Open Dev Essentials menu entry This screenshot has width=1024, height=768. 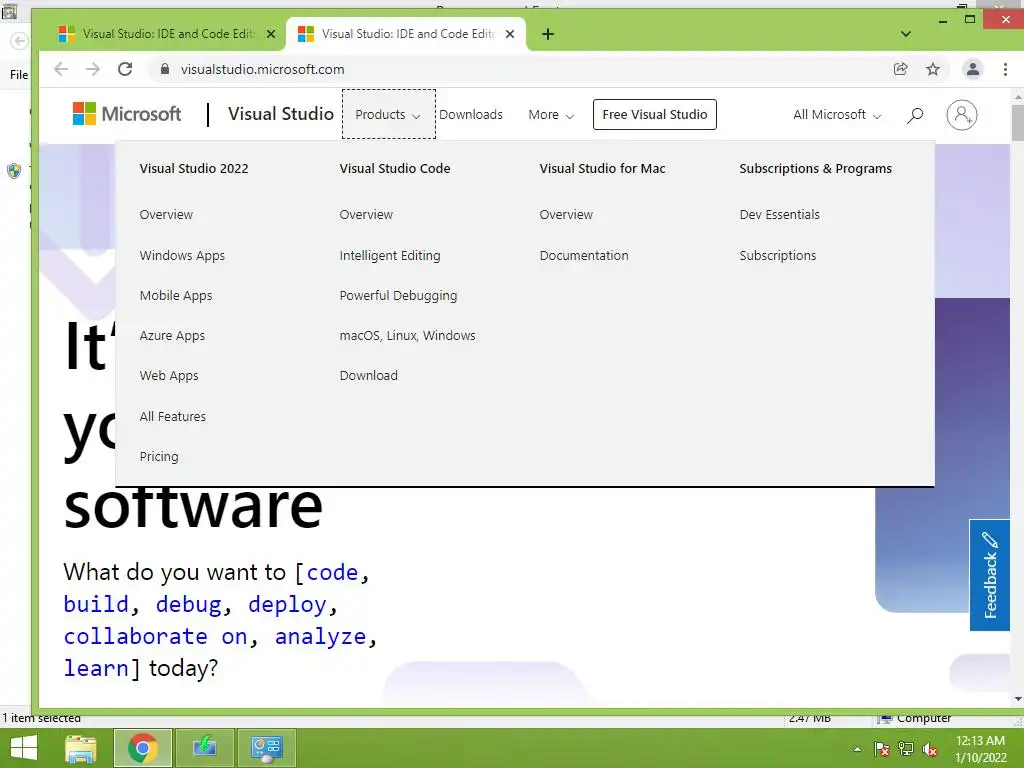780,214
